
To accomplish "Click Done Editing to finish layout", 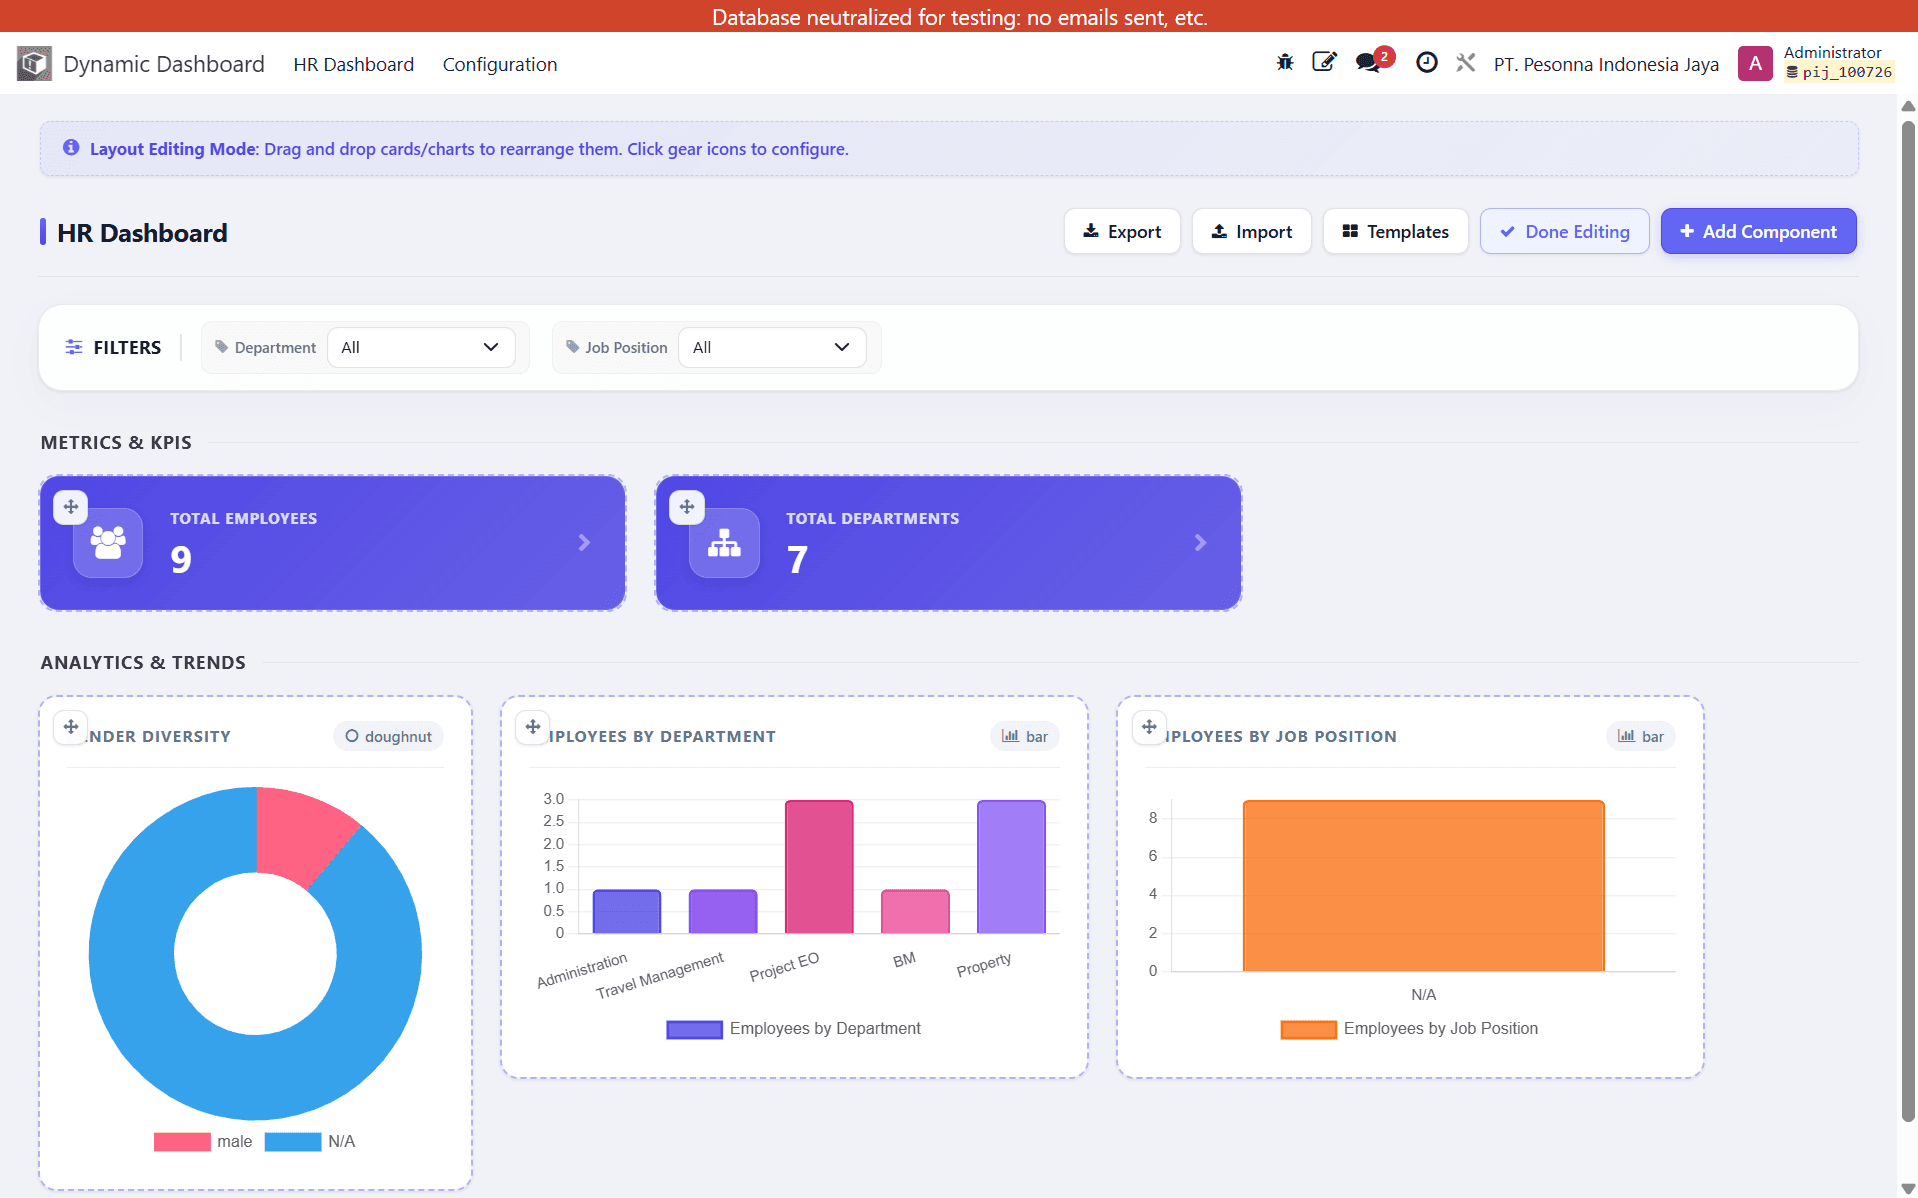I will [1565, 231].
